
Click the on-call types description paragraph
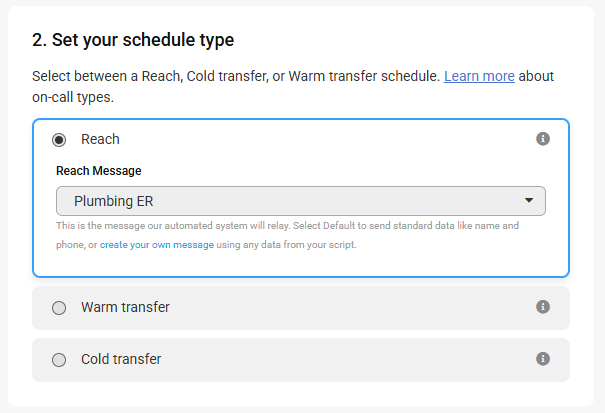tap(293, 86)
